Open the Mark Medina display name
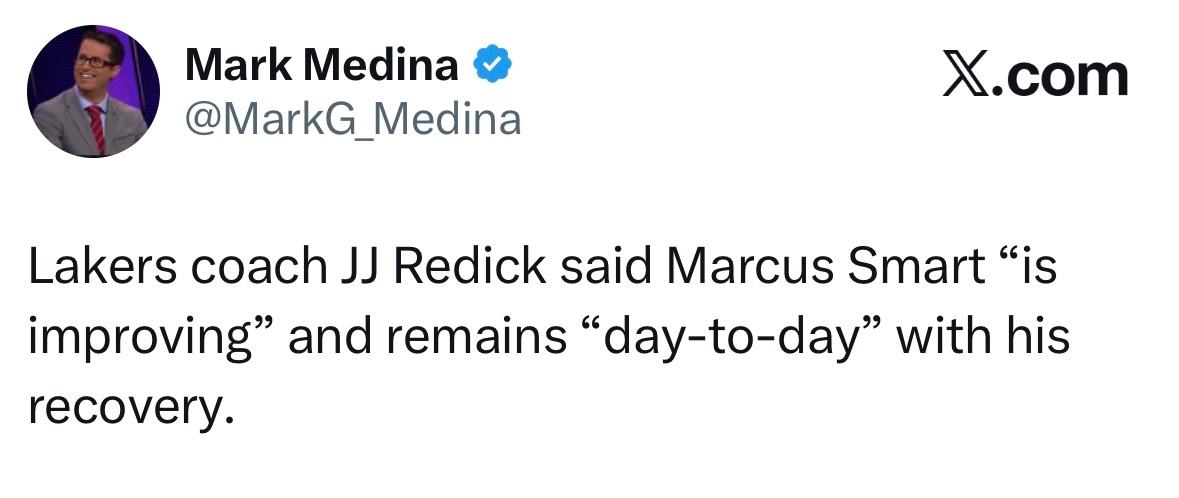1179x498 pixels. pos(322,67)
